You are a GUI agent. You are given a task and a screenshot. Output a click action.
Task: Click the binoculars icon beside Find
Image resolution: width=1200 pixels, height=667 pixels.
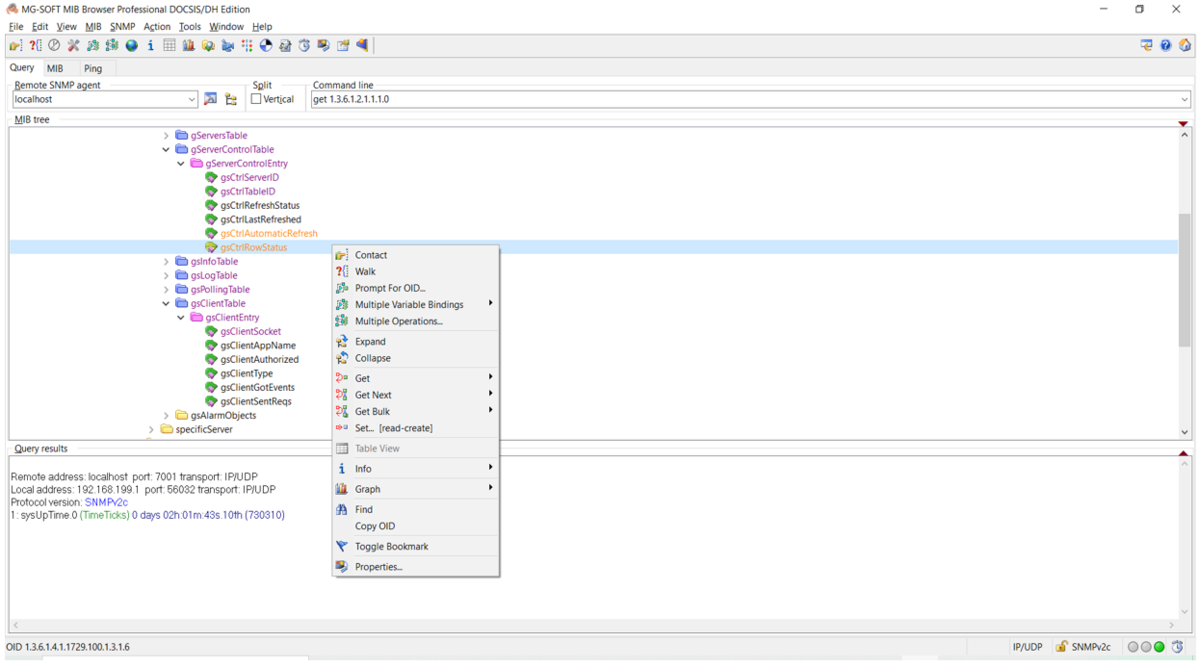pyautogui.click(x=342, y=509)
